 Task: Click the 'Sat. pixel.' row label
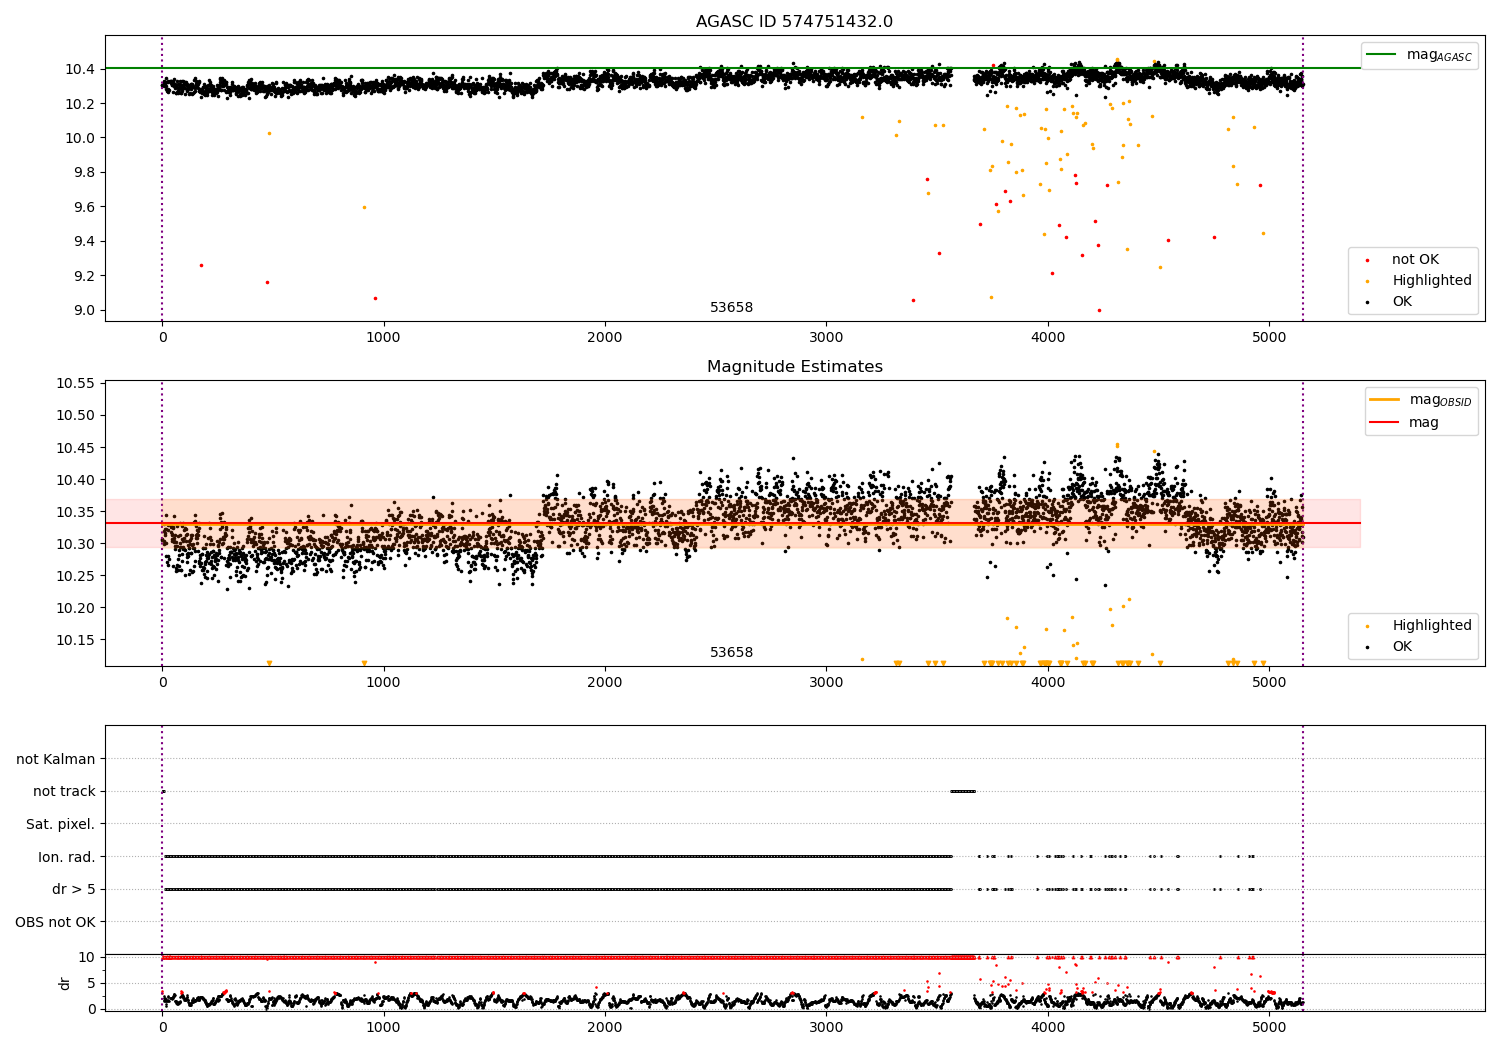[60, 825]
